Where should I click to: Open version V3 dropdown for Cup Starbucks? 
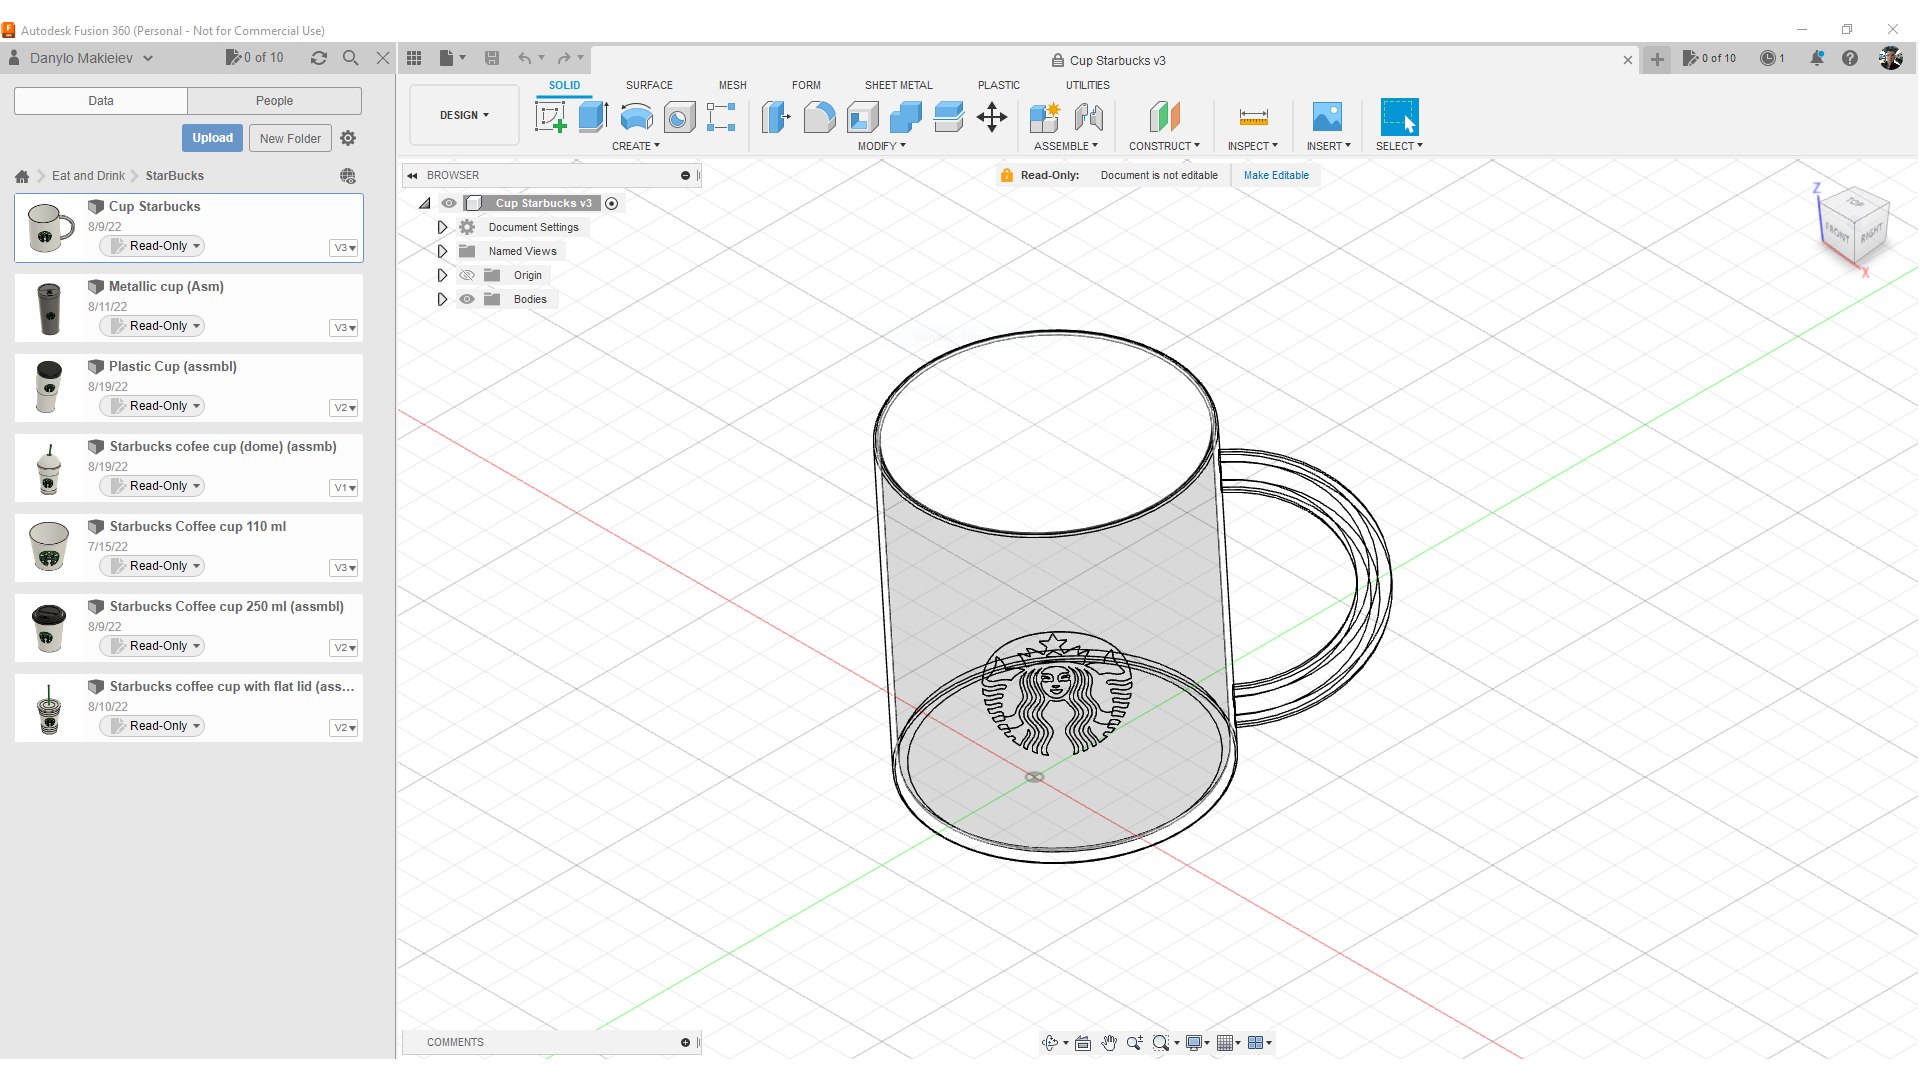point(344,248)
